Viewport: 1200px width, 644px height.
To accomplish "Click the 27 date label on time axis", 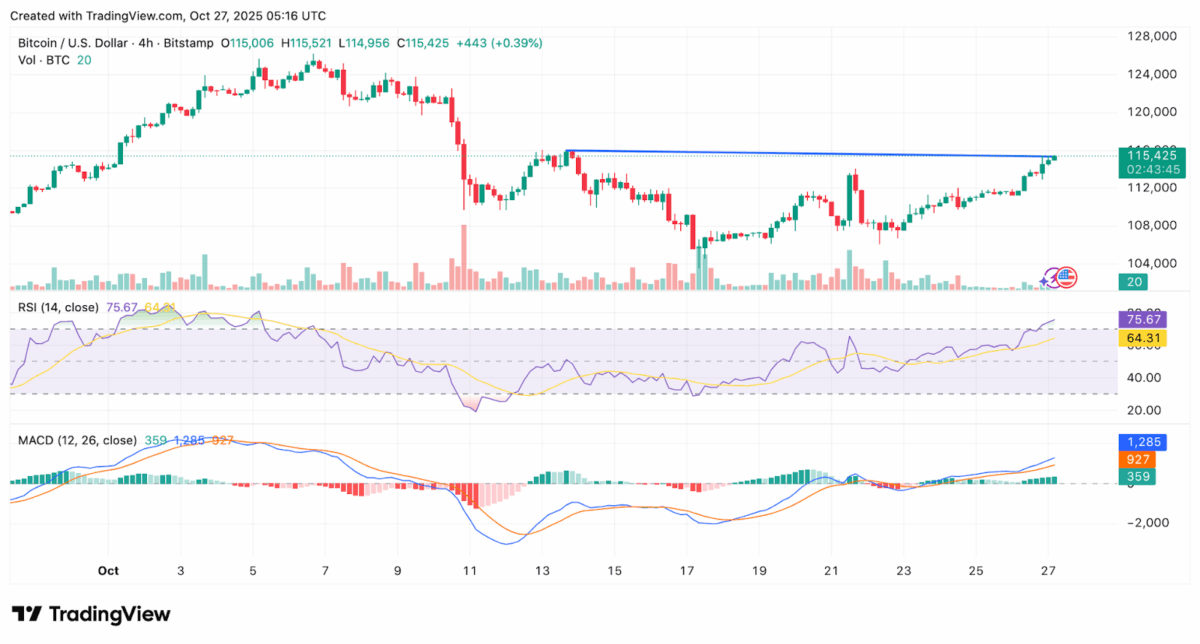I will (1048, 570).
